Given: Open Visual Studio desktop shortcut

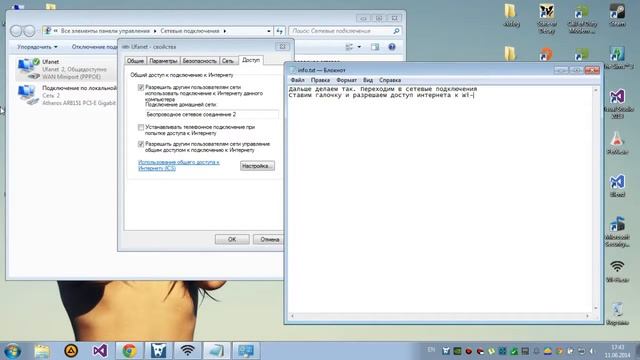Looking at the screenshot, I should pyautogui.click(x=617, y=103).
